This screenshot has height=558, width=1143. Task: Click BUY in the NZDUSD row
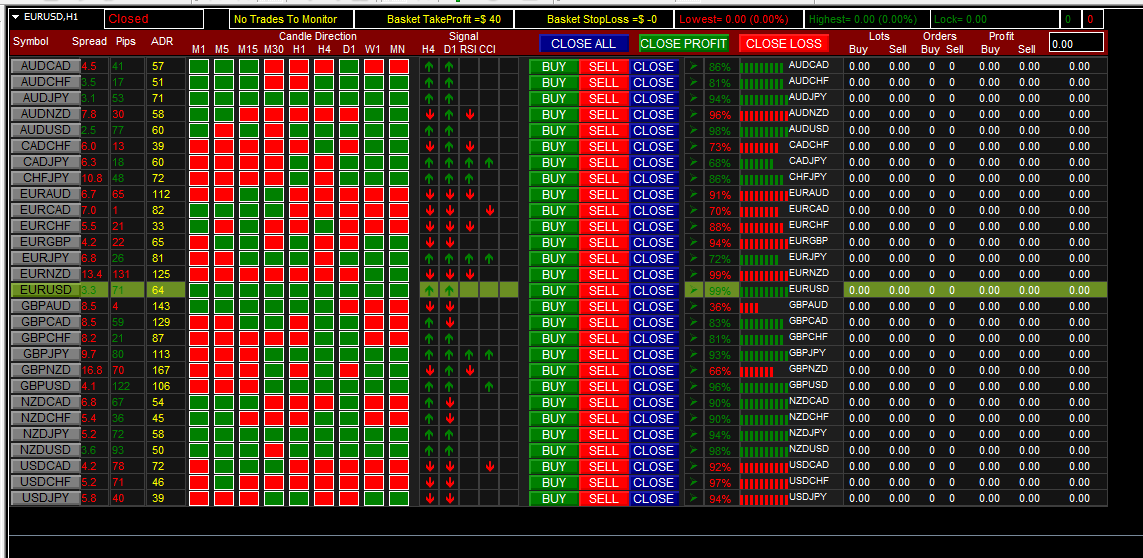pyautogui.click(x=554, y=451)
